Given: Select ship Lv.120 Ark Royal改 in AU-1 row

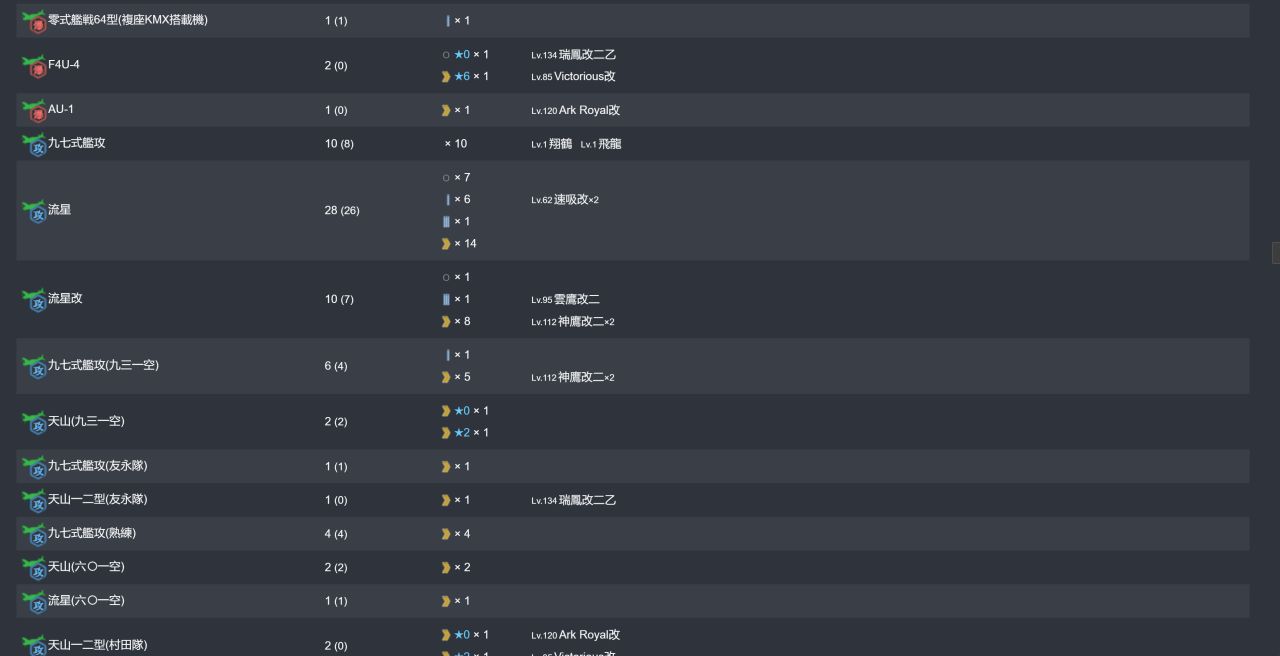Looking at the screenshot, I should click(576, 111).
